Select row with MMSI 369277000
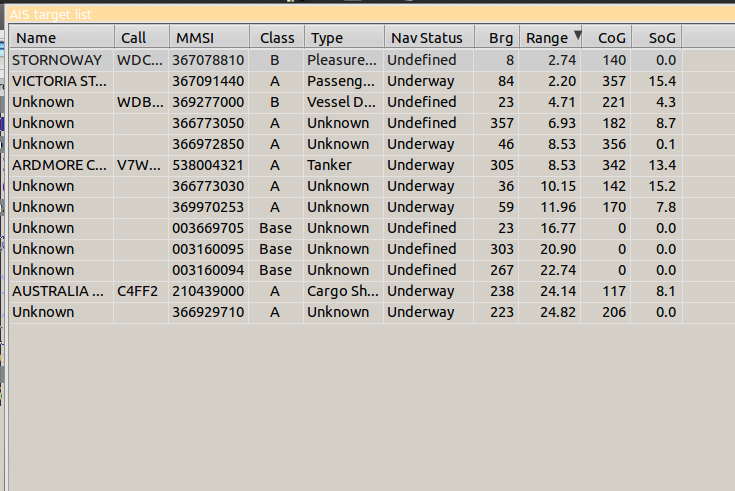Image resolution: width=735 pixels, height=491 pixels. tap(210, 102)
